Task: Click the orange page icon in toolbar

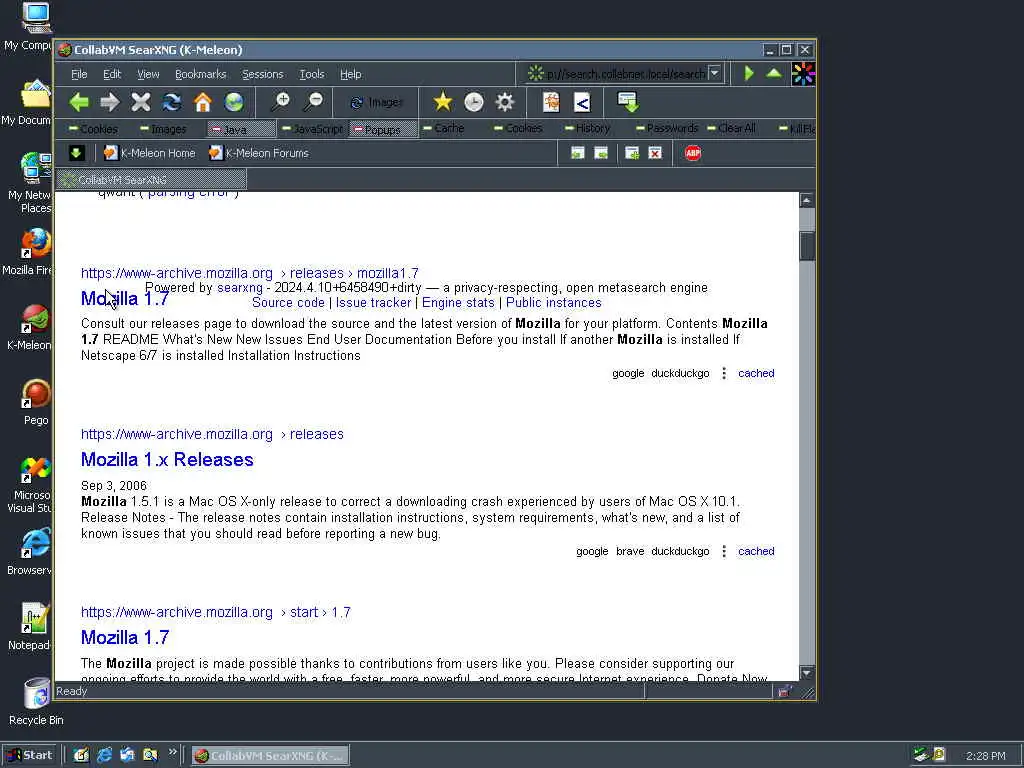Action: [551, 102]
